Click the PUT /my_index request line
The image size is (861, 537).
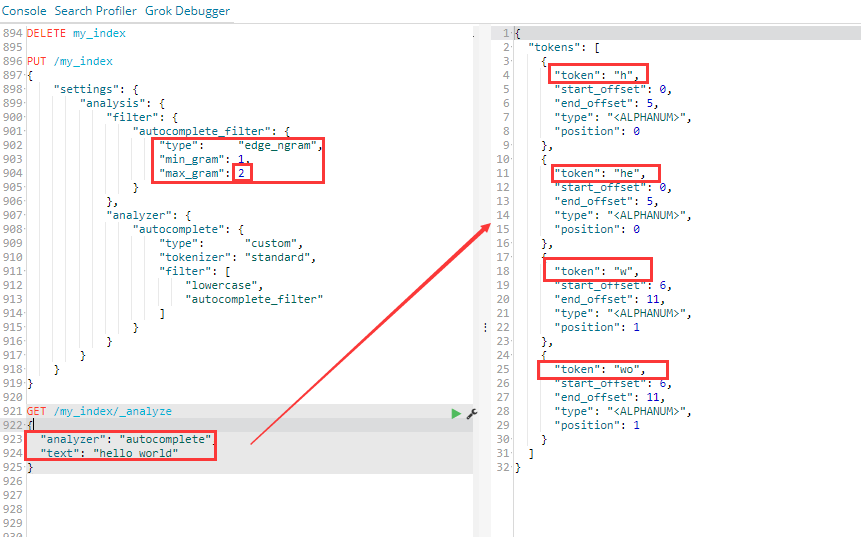point(70,61)
